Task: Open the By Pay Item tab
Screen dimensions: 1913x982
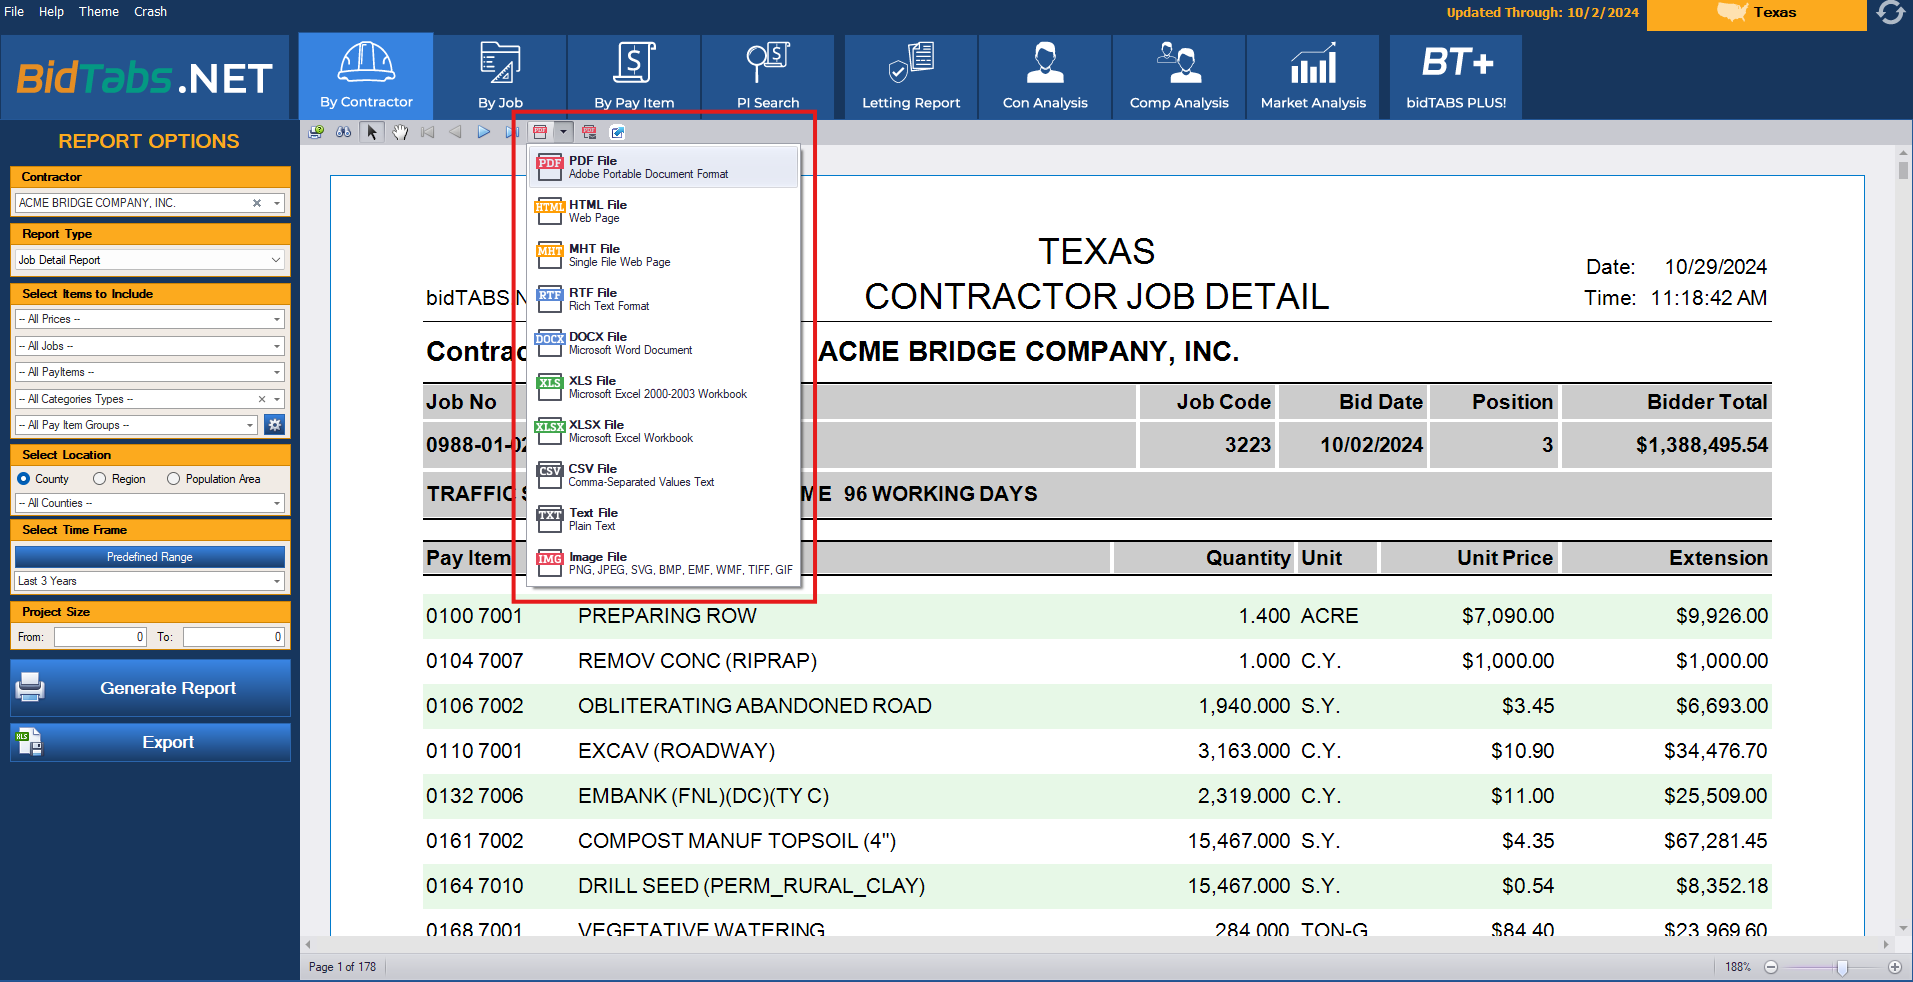Action: pyautogui.click(x=634, y=76)
